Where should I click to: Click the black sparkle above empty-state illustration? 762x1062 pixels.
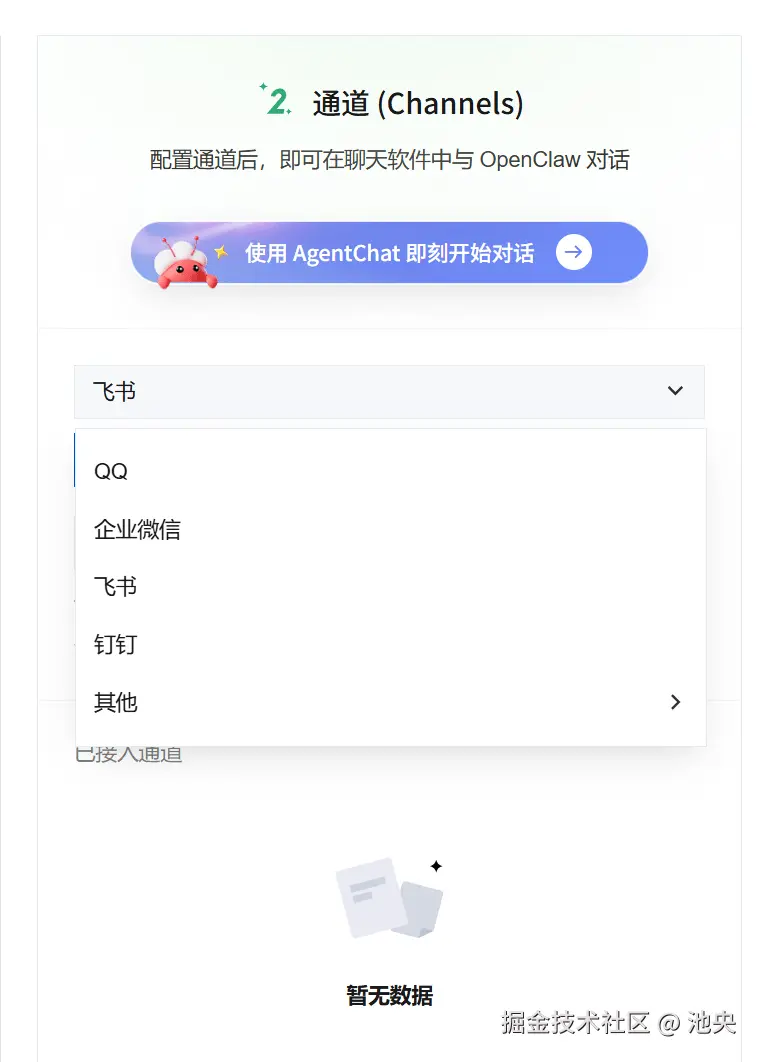(436, 866)
